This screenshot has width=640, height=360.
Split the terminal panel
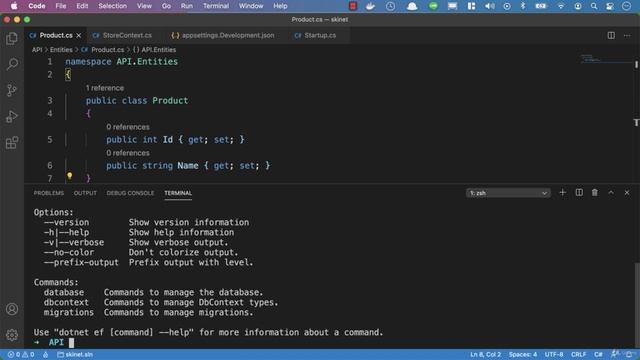pyautogui.click(x=579, y=192)
